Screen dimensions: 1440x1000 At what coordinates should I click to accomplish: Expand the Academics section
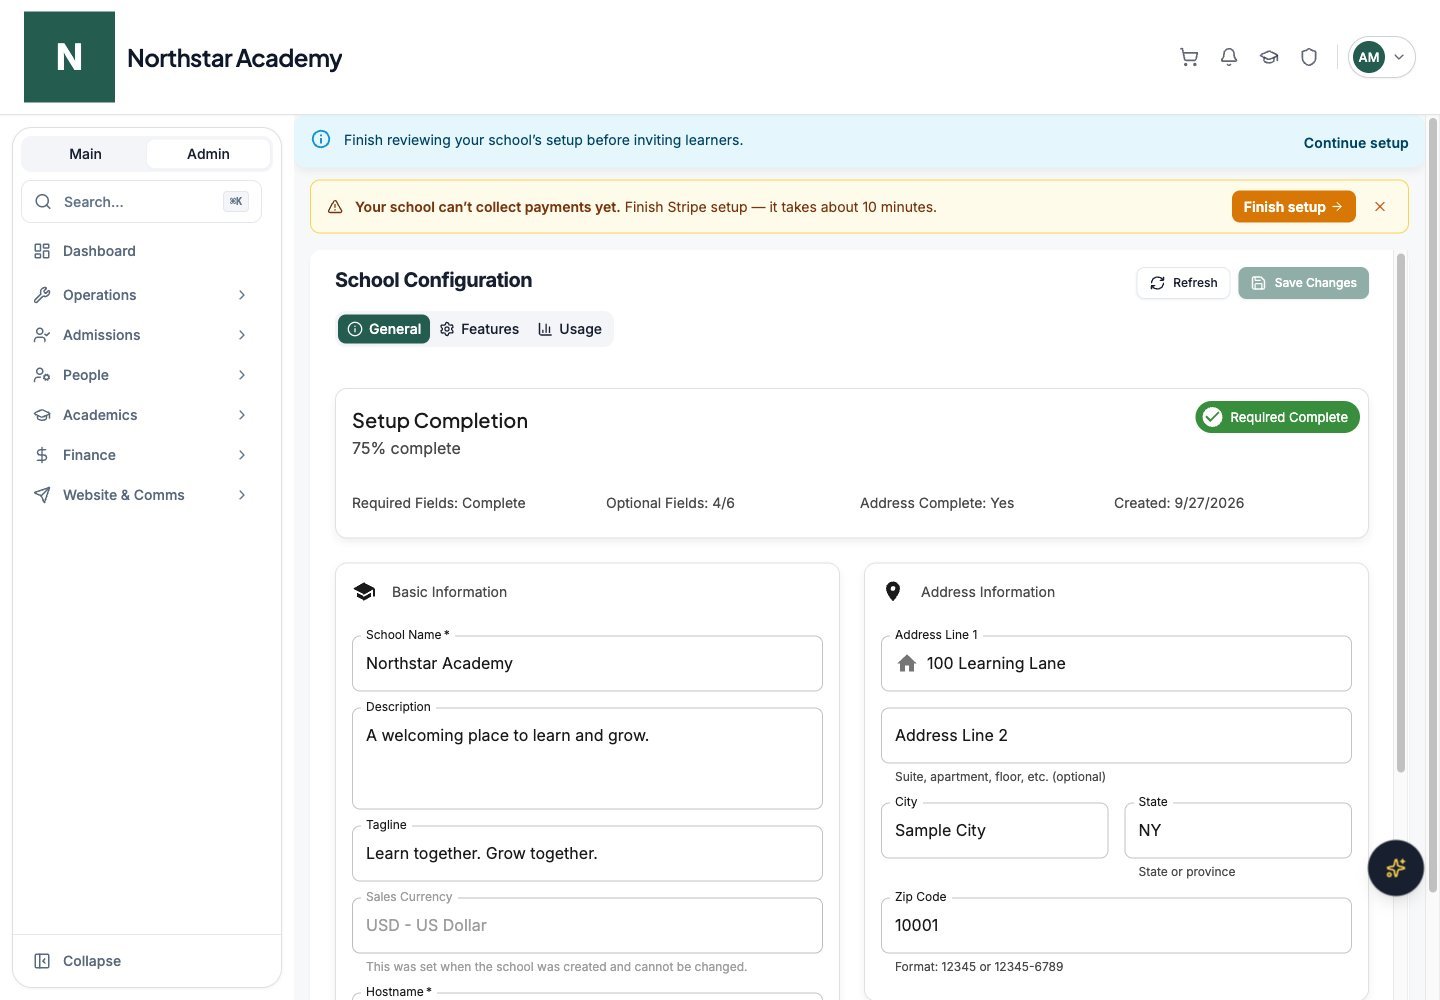click(x=139, y=415)
